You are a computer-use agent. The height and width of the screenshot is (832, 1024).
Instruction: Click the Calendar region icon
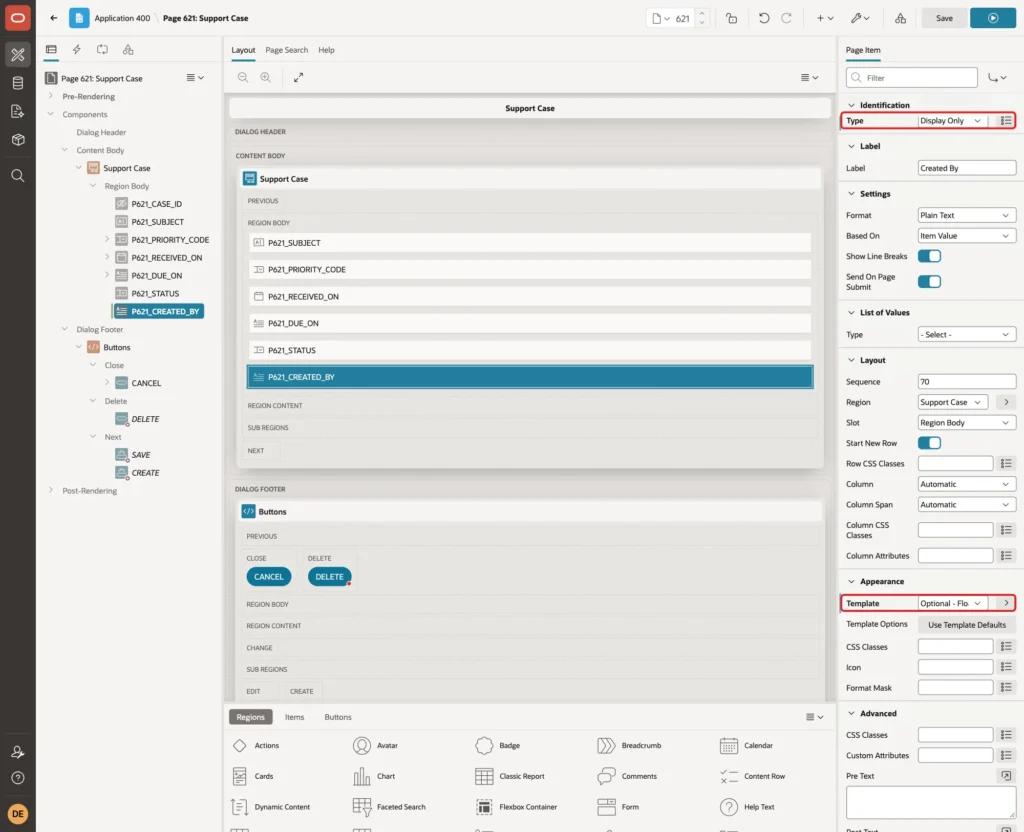[x=728, y=745]
